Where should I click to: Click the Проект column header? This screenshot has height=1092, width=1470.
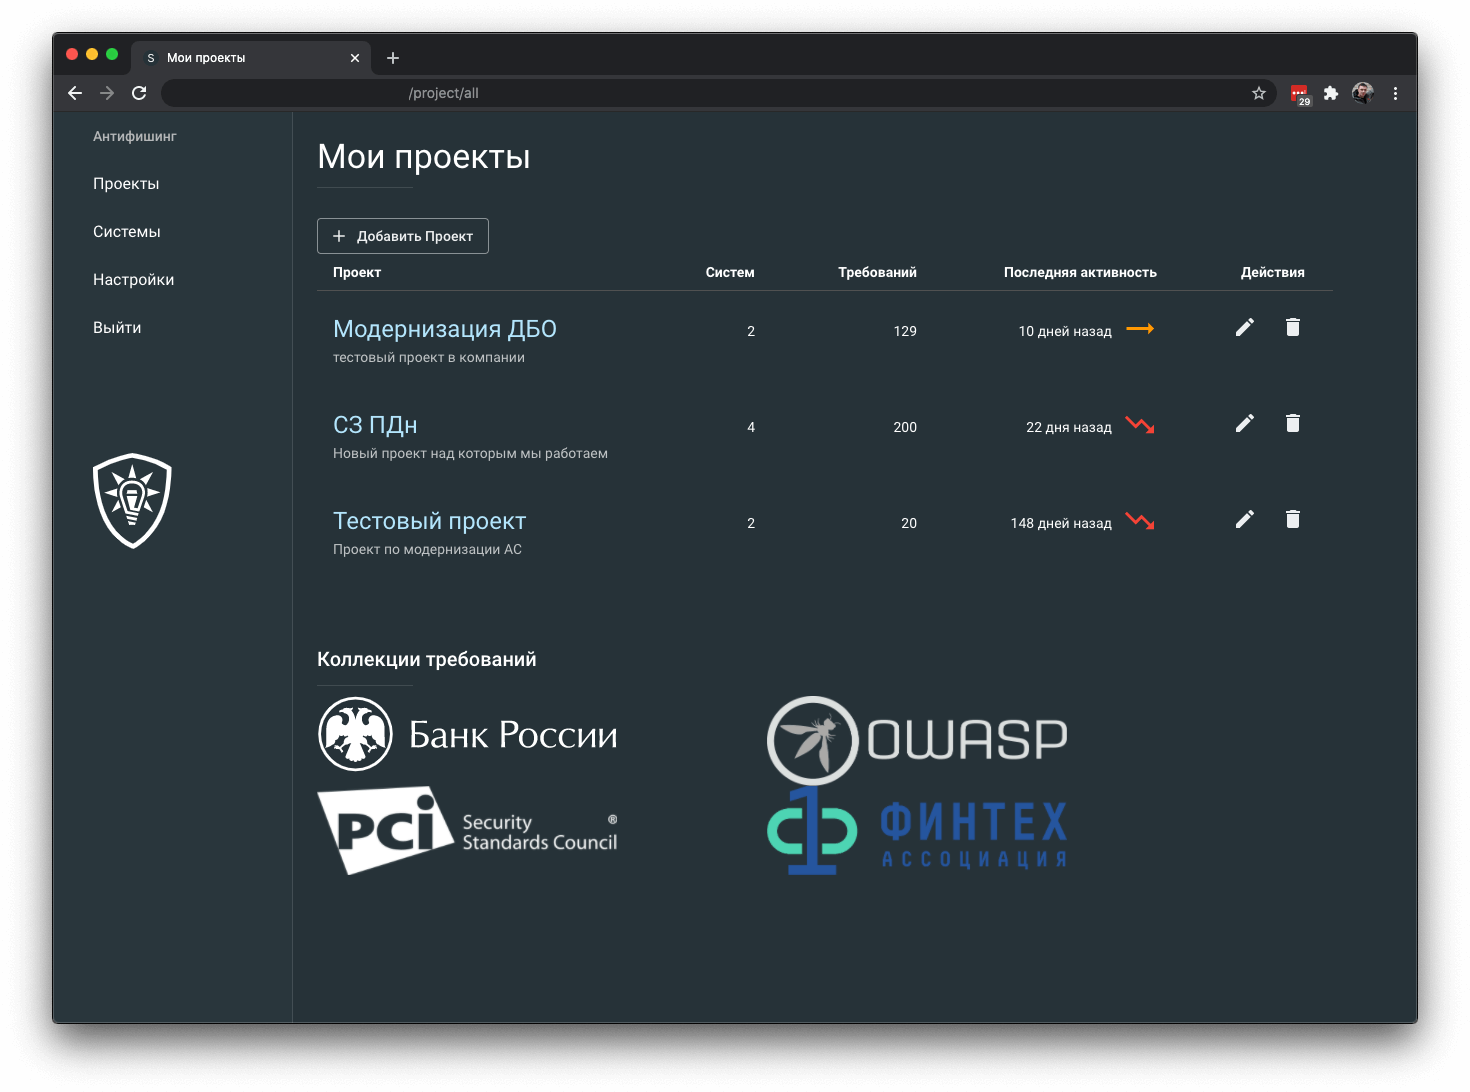coord(357,272)
